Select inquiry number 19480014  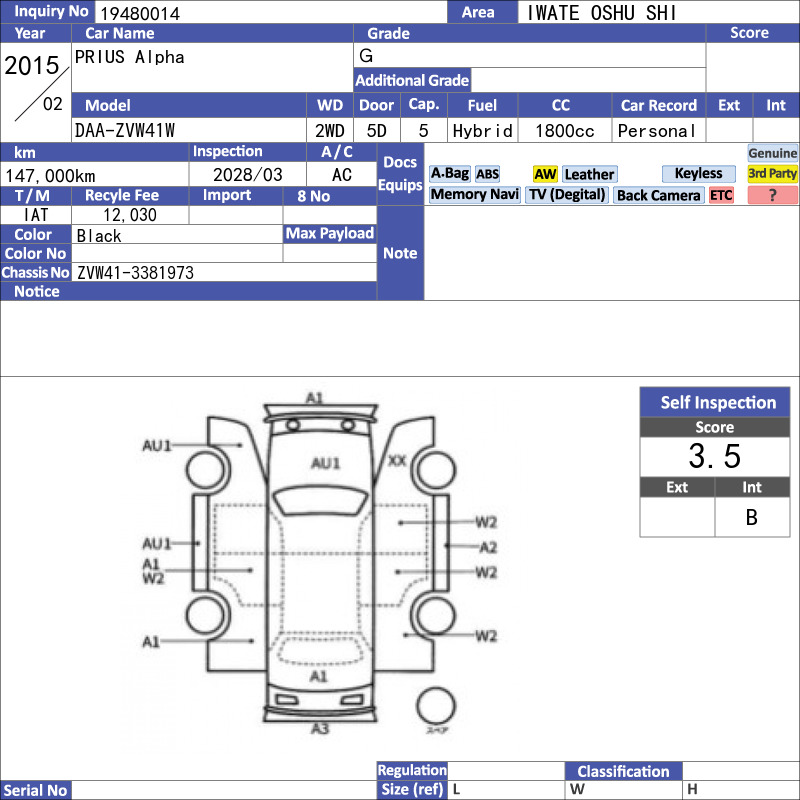coord(140,13)
